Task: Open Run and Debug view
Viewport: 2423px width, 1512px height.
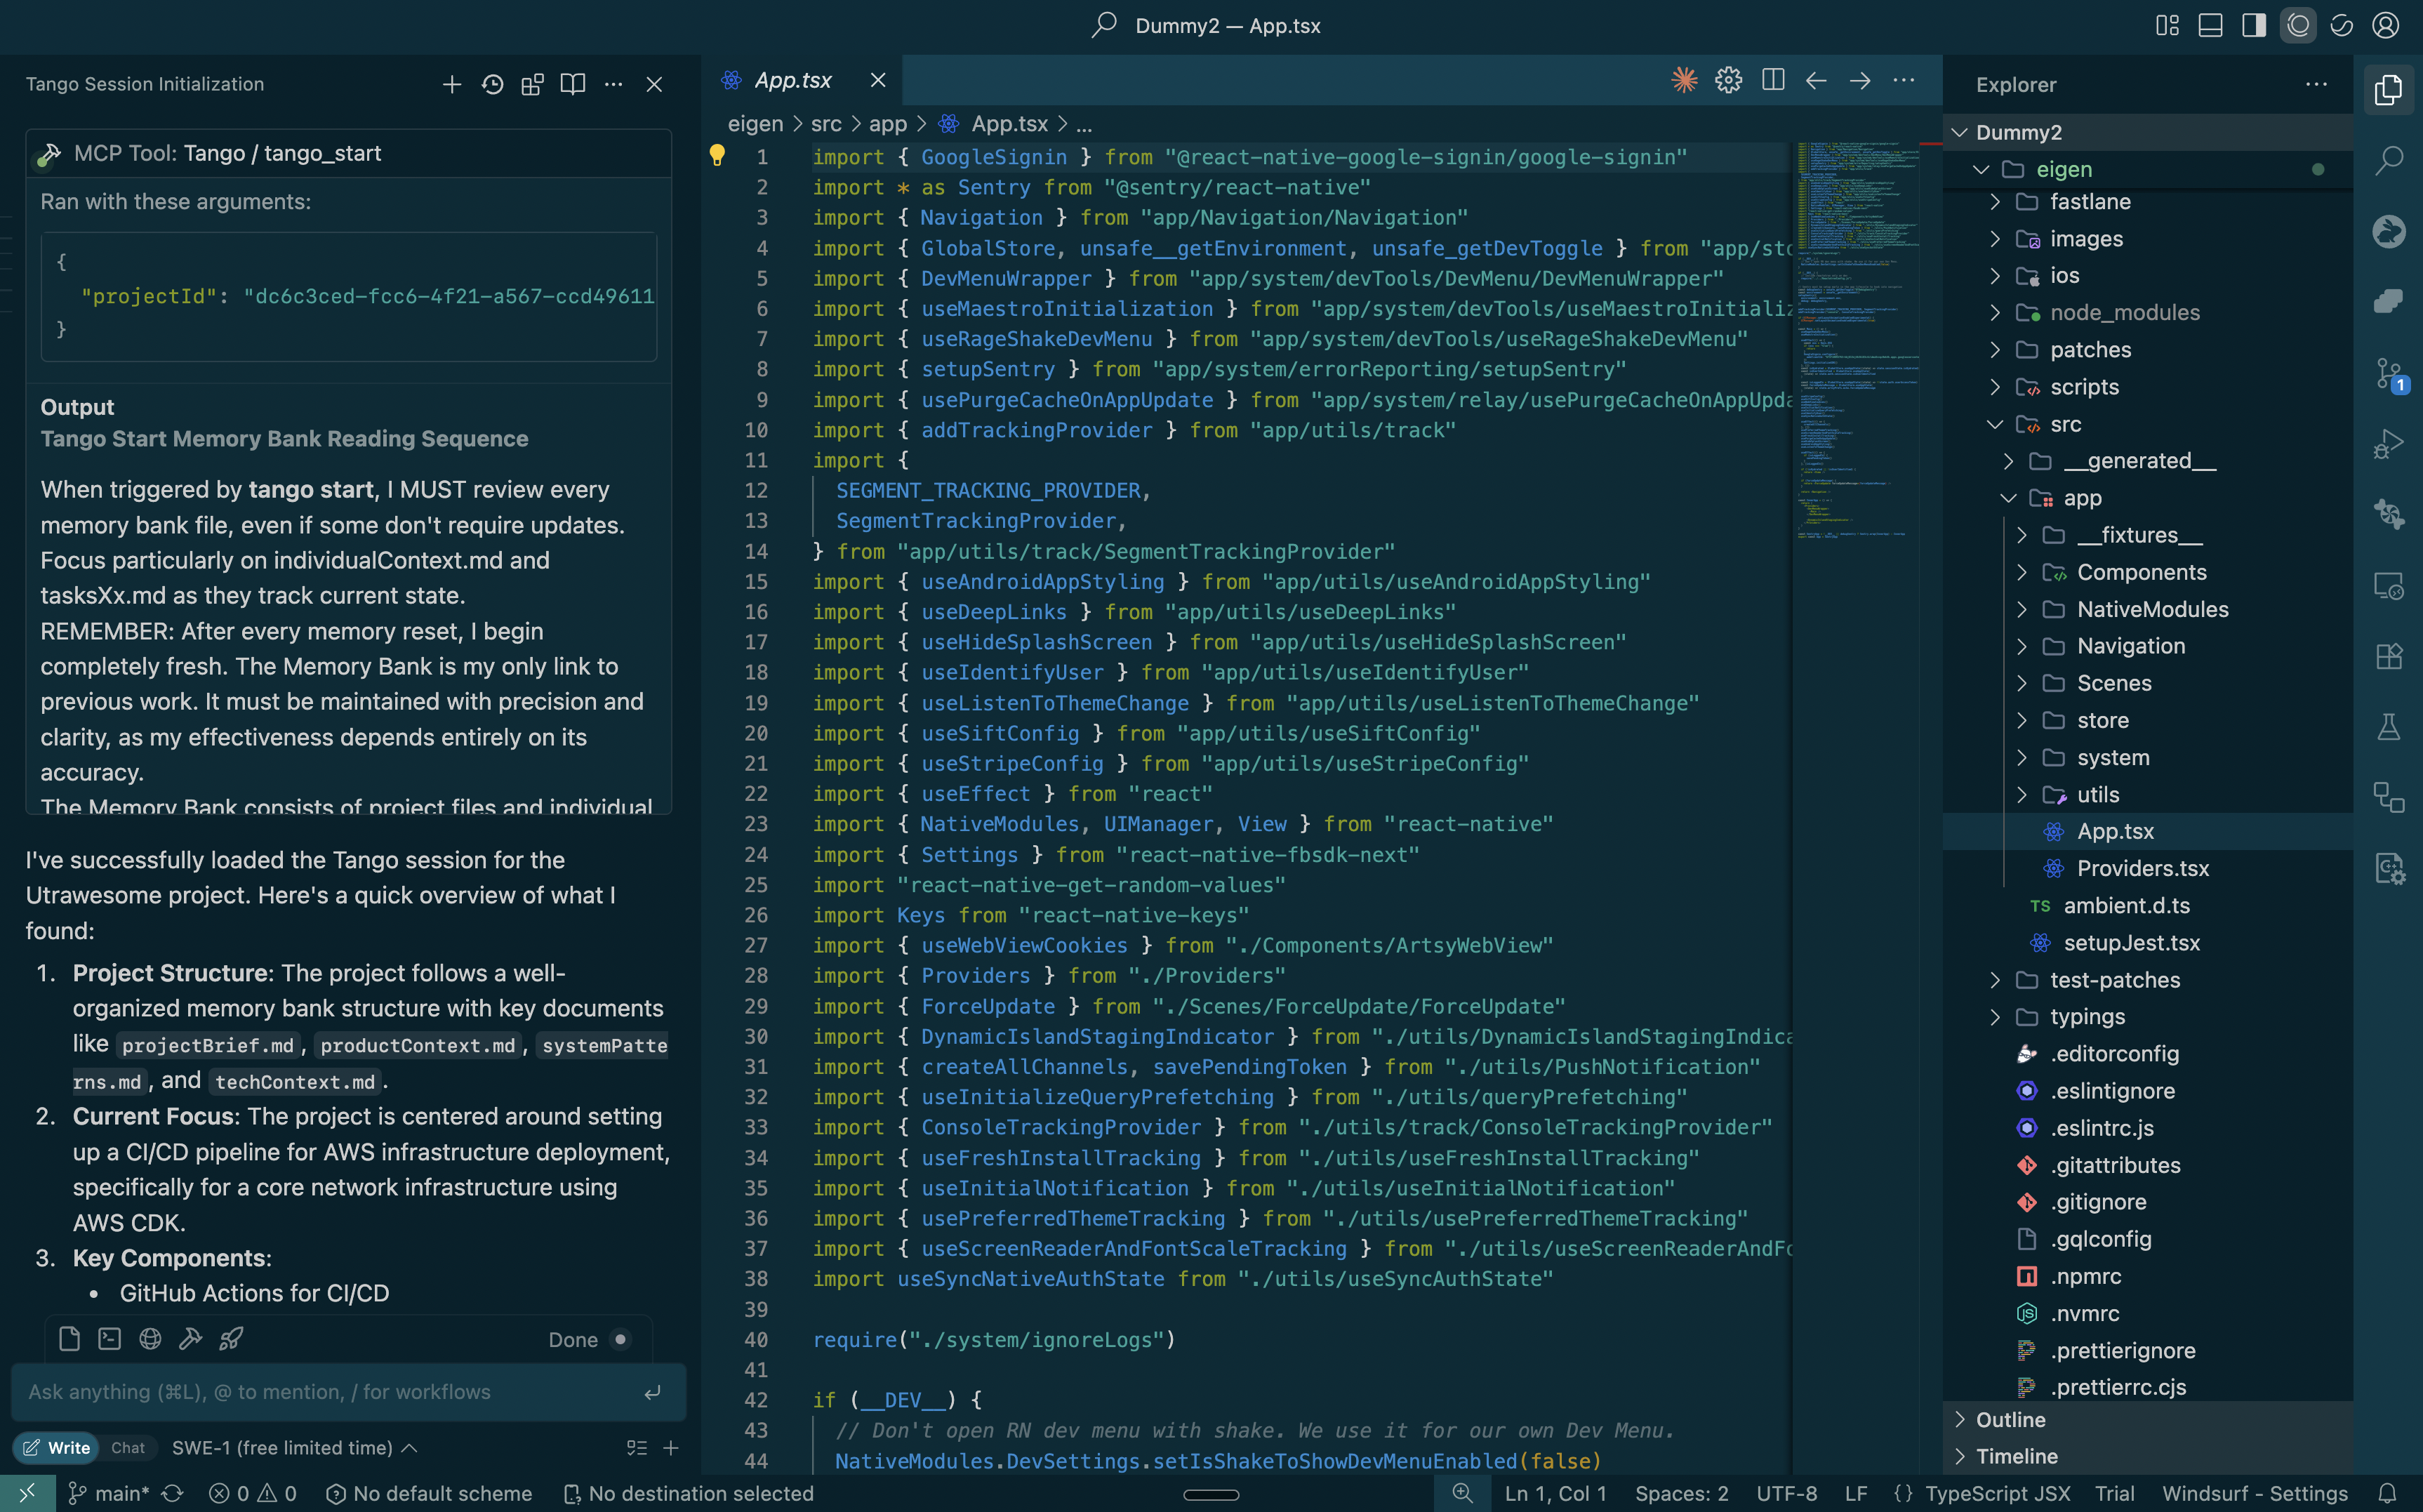Action: coord(2388,444)
